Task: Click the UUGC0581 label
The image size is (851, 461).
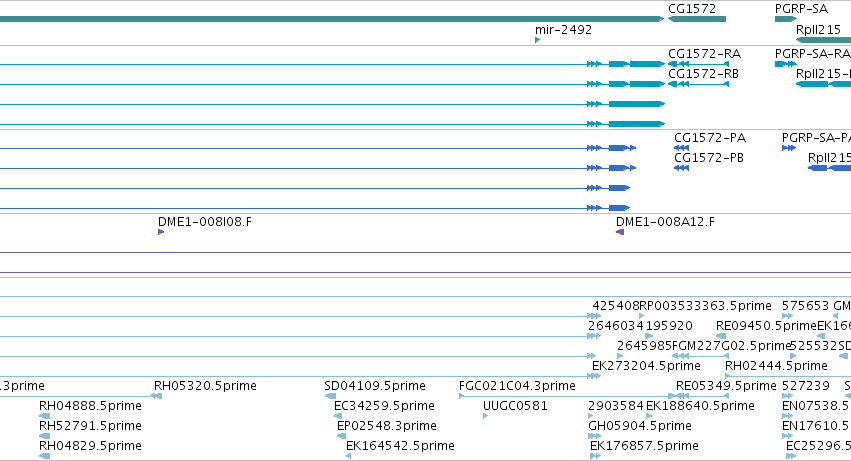Action: pos(515,406)
